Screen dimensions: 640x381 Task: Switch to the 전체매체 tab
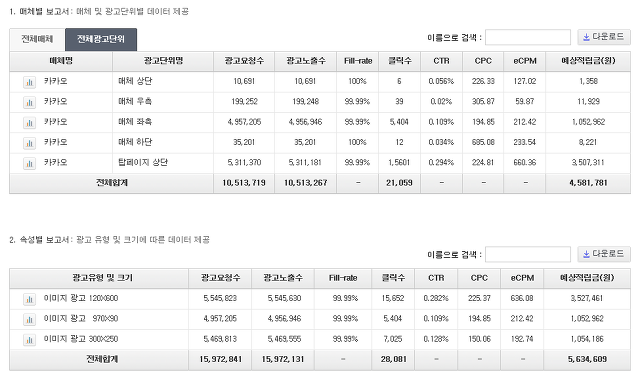coord(37,39)
